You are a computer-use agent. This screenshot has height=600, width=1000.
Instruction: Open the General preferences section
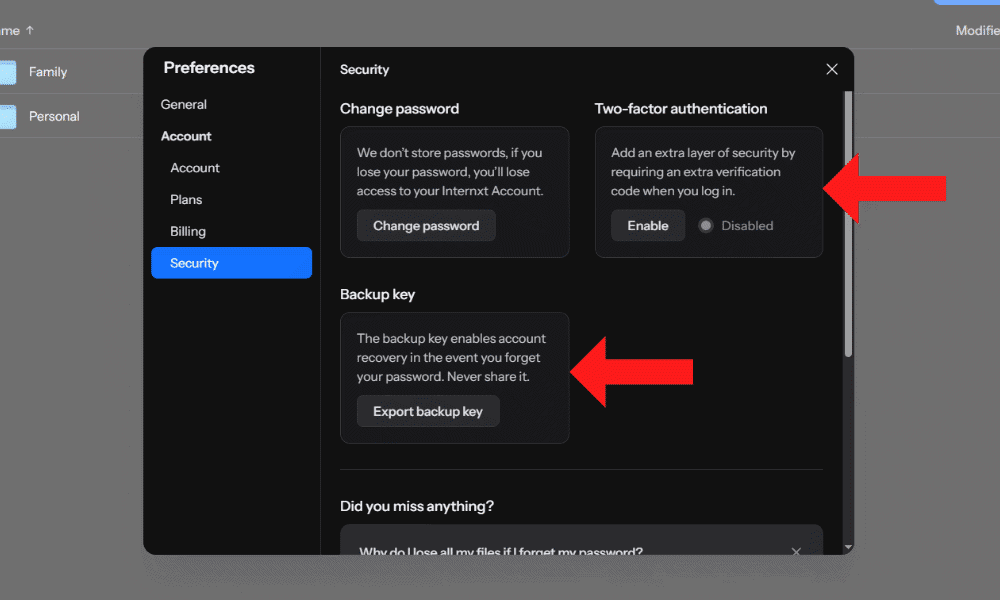(184, 104)
